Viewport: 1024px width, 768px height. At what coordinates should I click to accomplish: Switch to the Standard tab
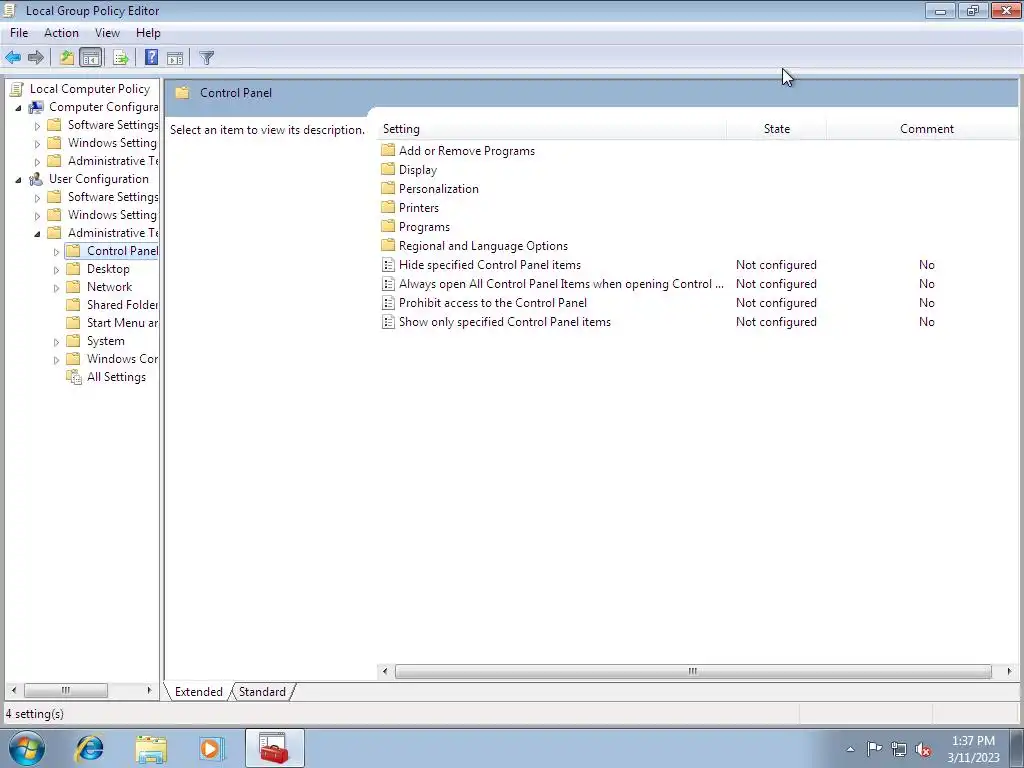click(262, 692)
